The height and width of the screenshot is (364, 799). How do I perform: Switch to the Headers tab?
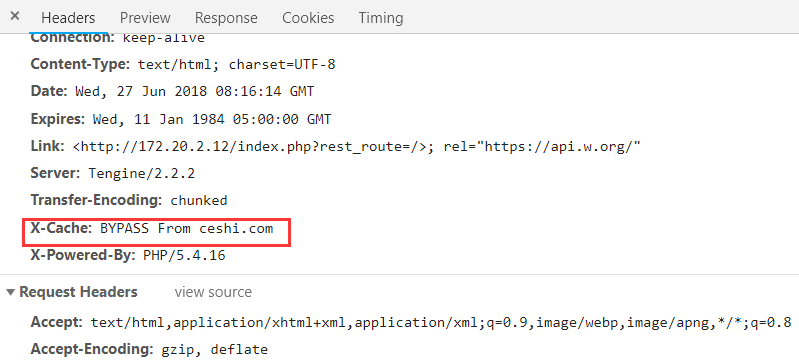pyautogui.click(x=68, y=18)
